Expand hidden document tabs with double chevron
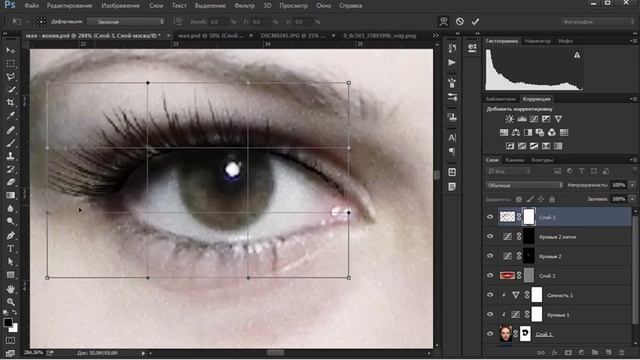Screen dimensions: 640x360 [x=436, y=36]
